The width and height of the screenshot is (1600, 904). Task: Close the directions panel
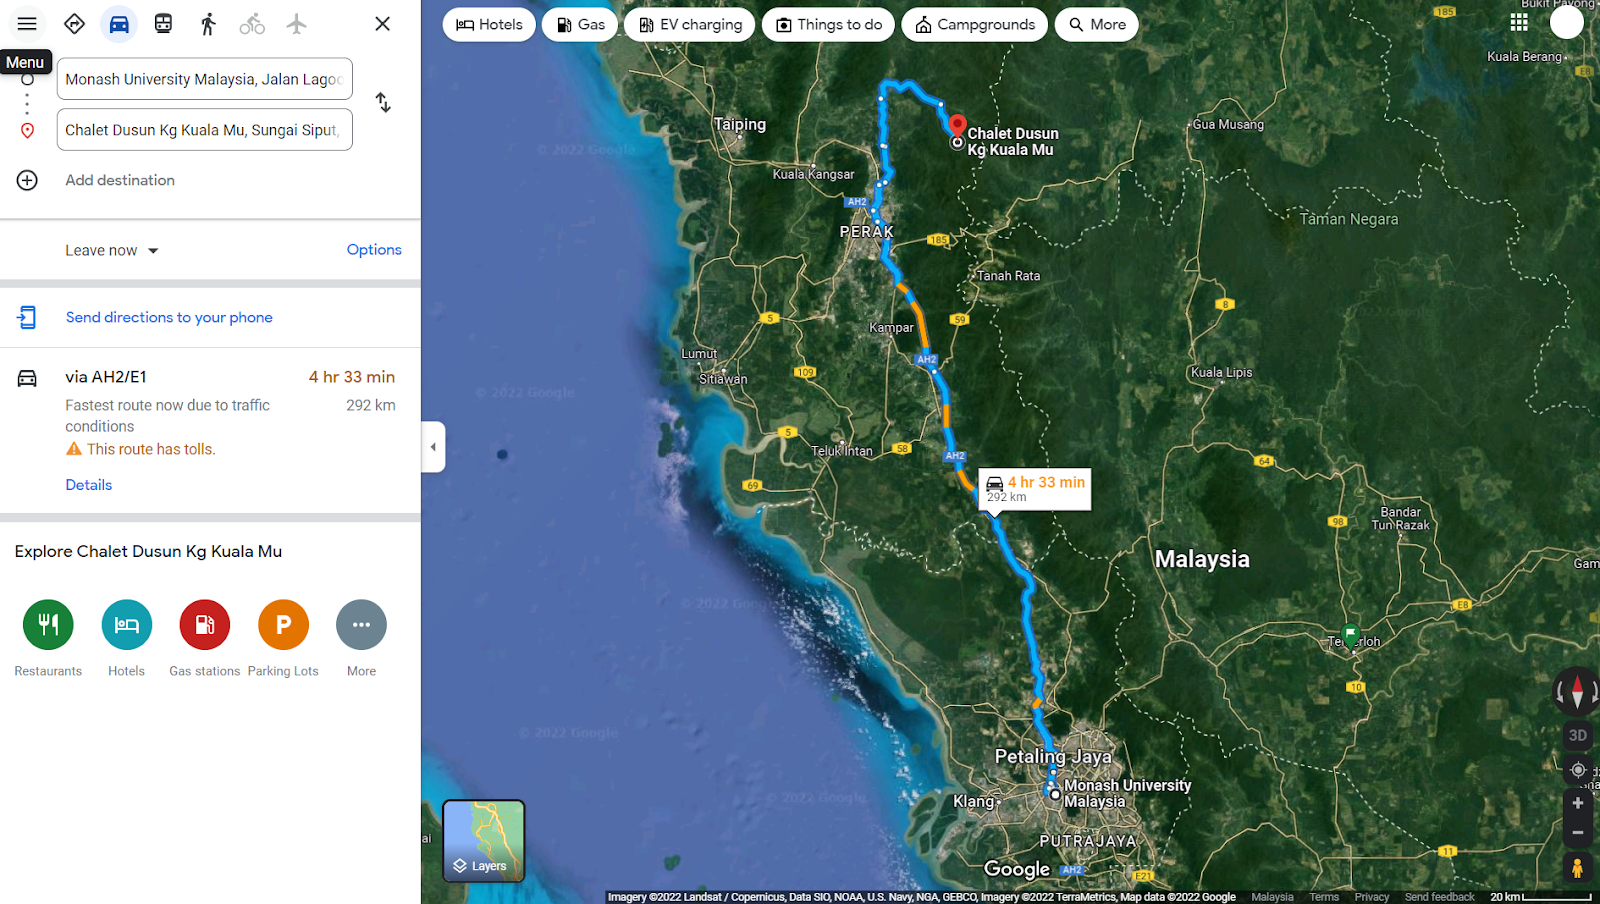[x=382, y=24]
